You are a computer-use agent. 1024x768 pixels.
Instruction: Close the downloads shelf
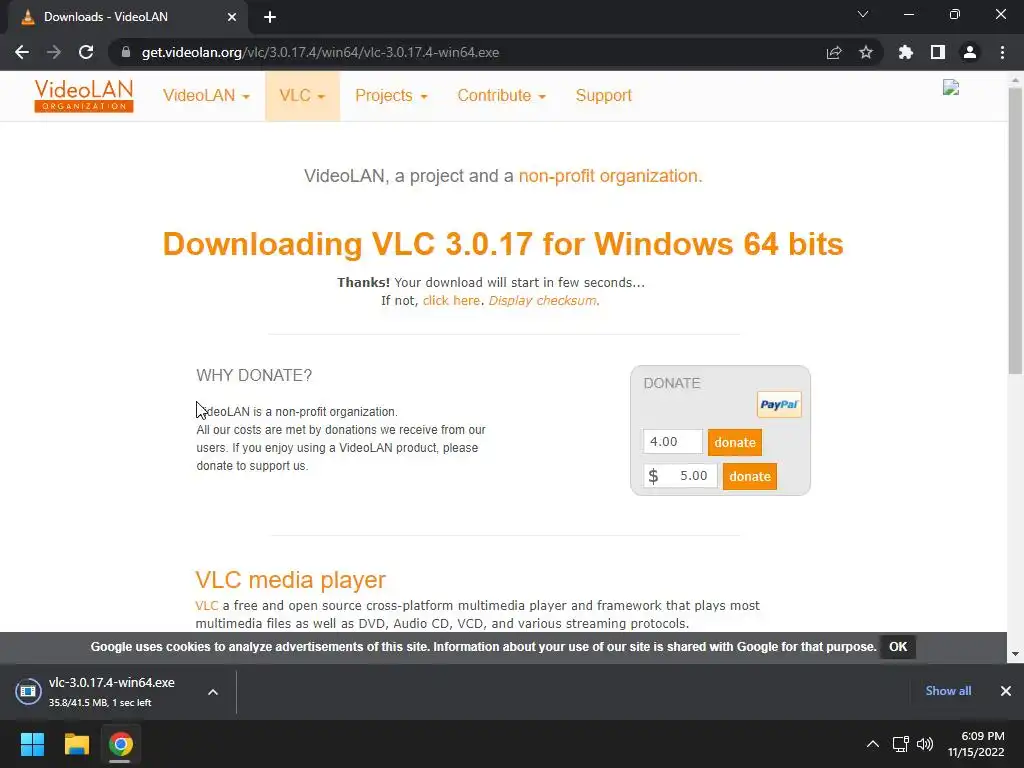coord(1006,691)
